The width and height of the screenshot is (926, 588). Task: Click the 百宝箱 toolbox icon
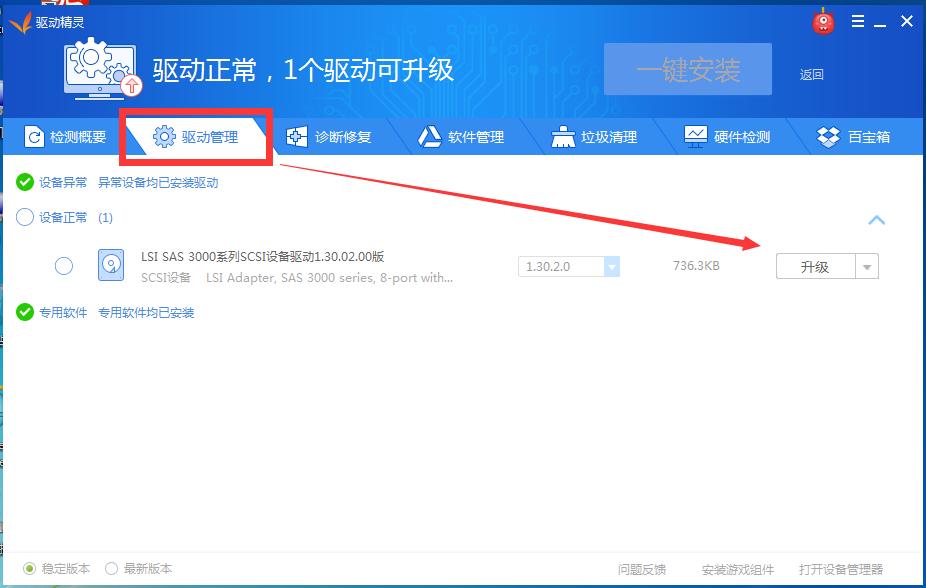828,137
